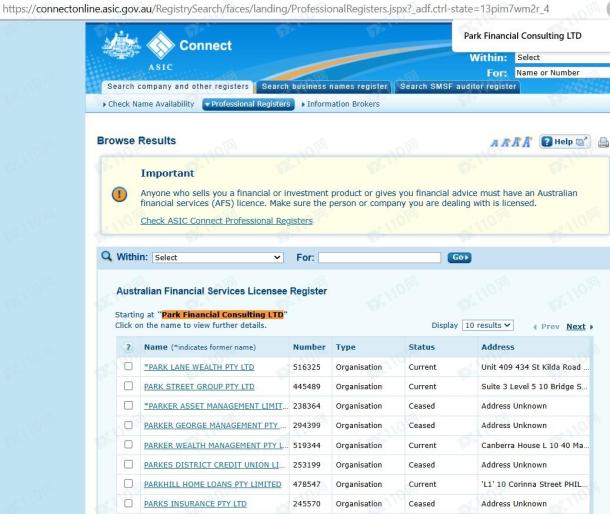Image resolution: width=610 pixels, height=514 pixels.
Task: Open PARK LANE WEALTH PTY LTD details
Action: (x=199, y=367)
